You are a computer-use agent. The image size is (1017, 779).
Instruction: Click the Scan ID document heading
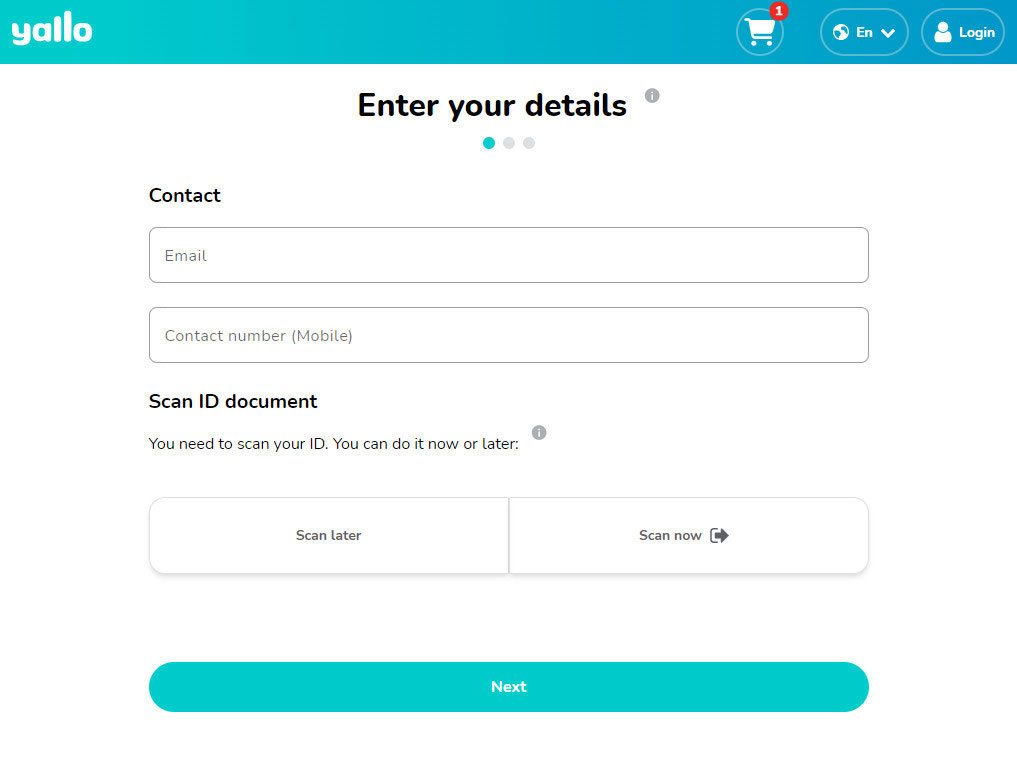[x=233, y=401]
